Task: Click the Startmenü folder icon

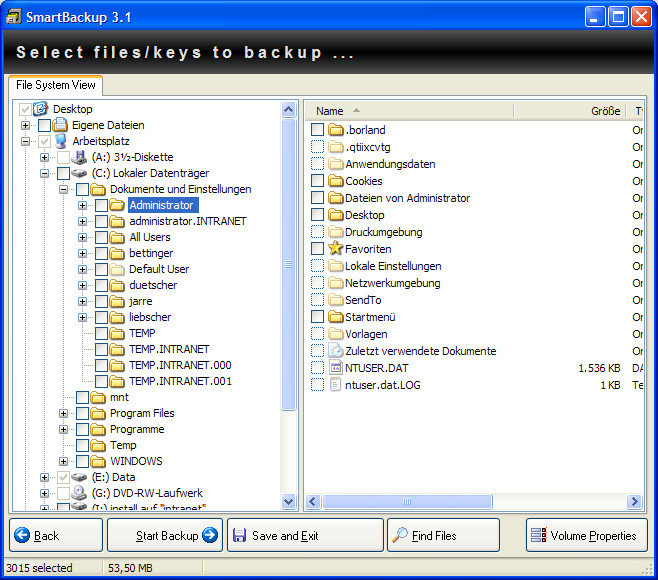Action: point(335,317)
